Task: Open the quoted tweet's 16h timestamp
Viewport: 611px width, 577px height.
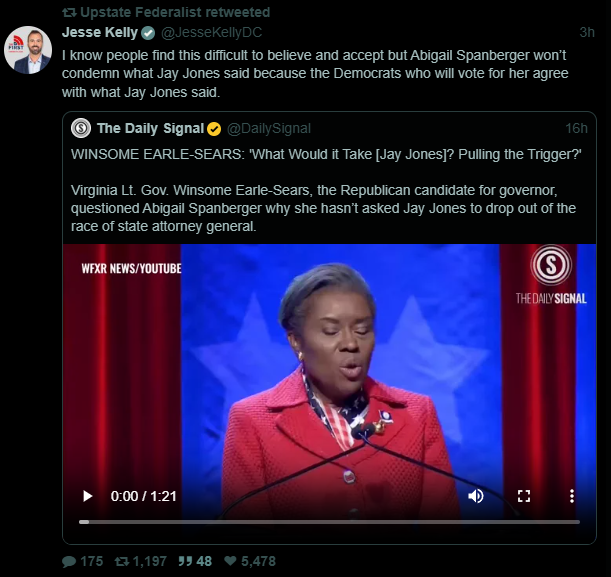Action: pos(576,128)
